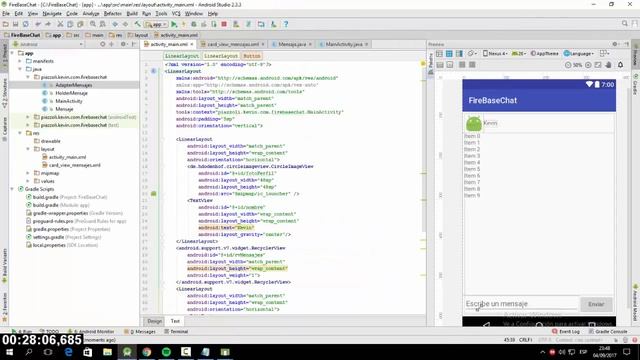Viewport: 640px width, 360px height.
Task: Collapse the app module tree node
Action: (12, 53)
